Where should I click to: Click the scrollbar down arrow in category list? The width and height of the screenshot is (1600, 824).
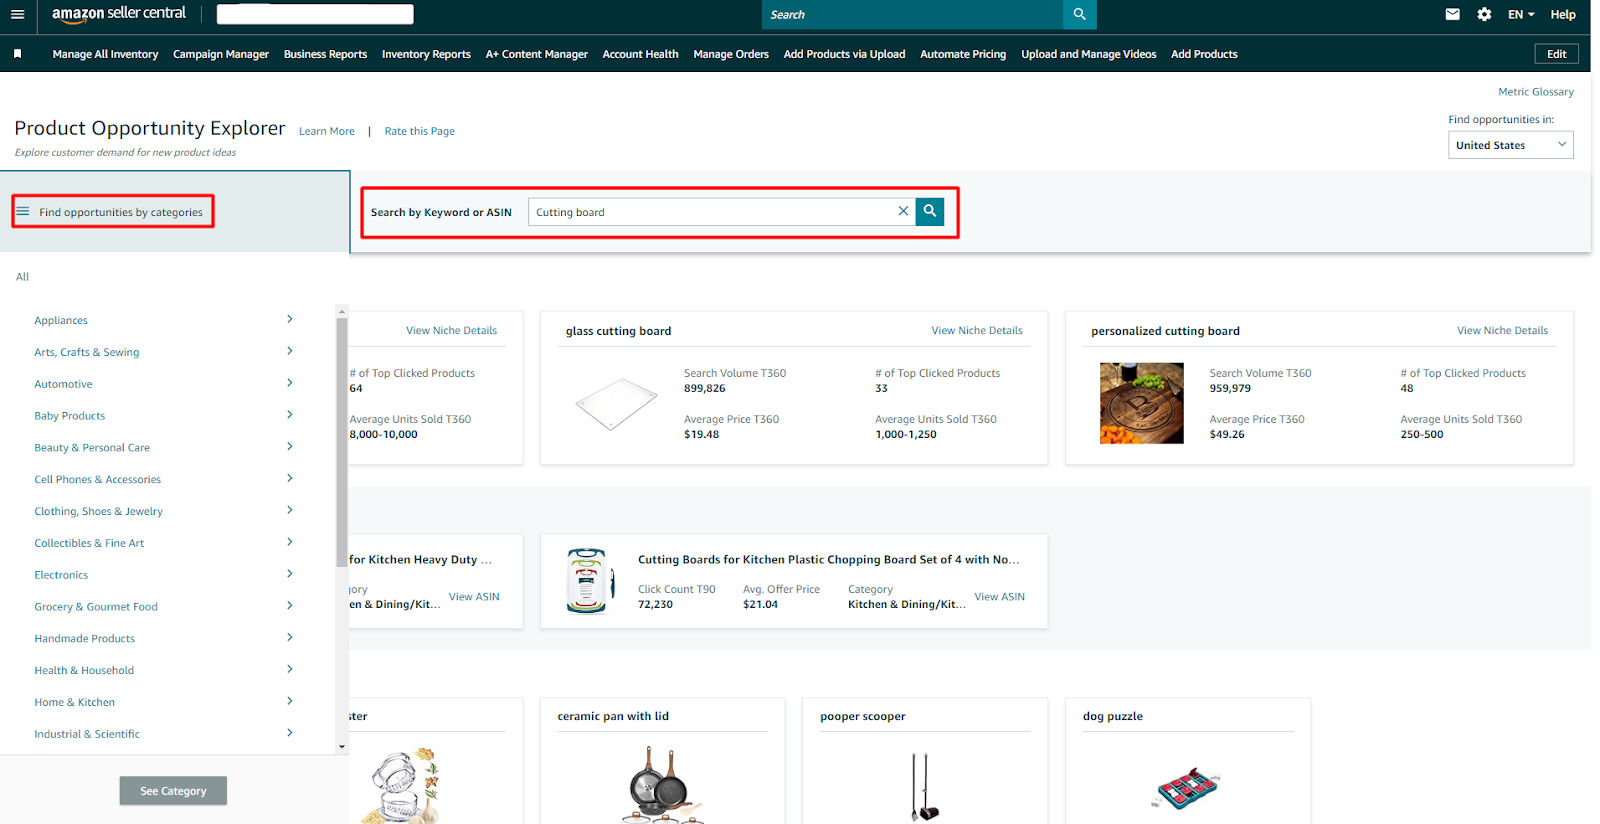(342, 746)
